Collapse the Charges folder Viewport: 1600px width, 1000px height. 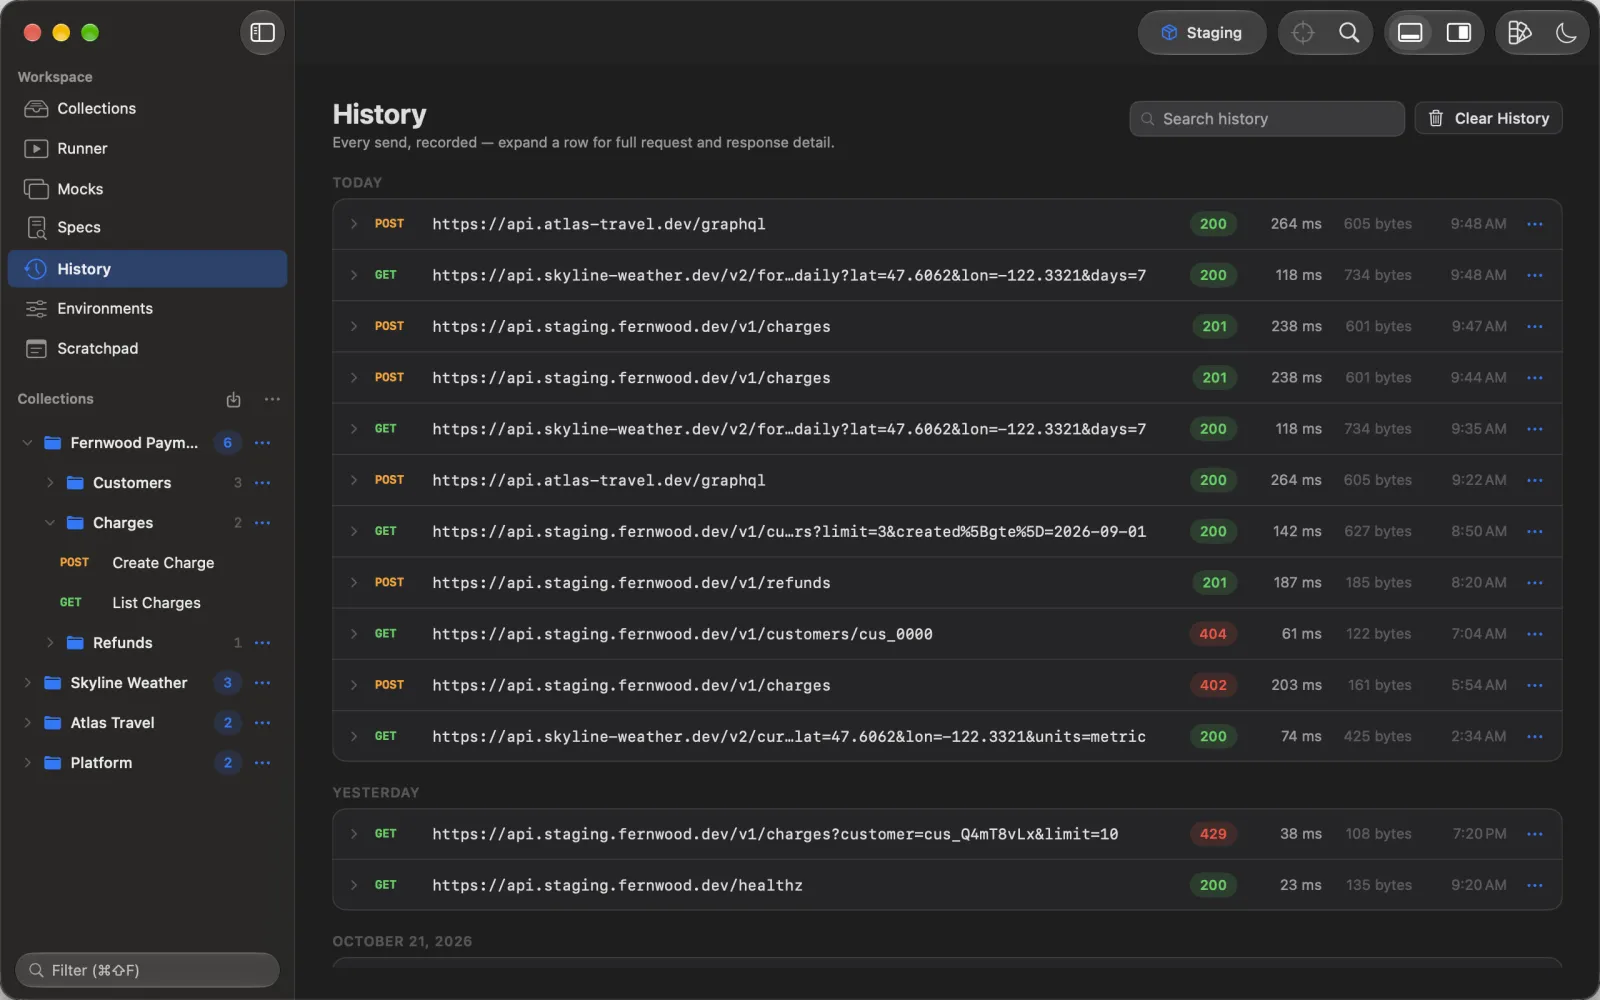(x=50, y=523)
